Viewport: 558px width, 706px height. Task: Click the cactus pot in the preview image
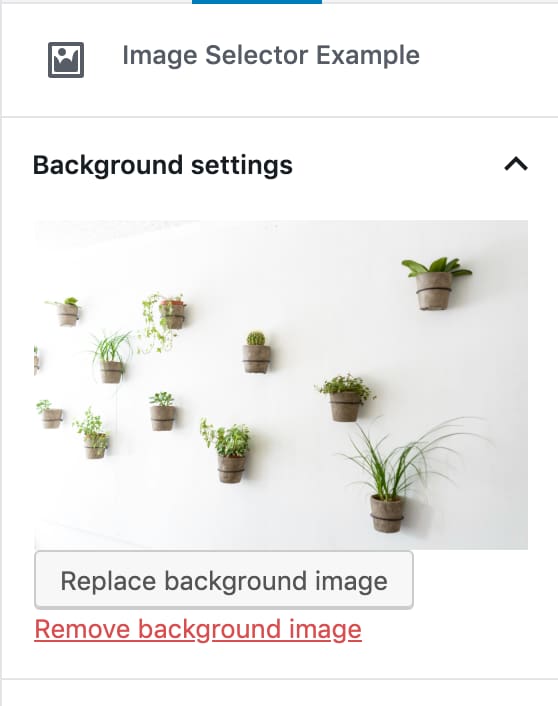257,353
